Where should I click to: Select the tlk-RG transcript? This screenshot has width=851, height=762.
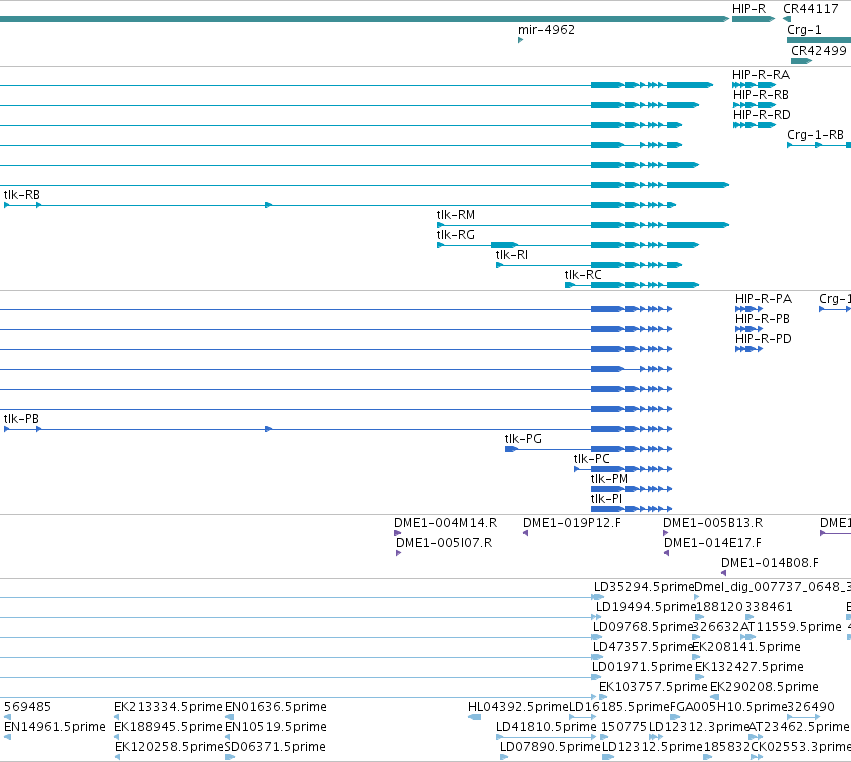click(568, 245)
